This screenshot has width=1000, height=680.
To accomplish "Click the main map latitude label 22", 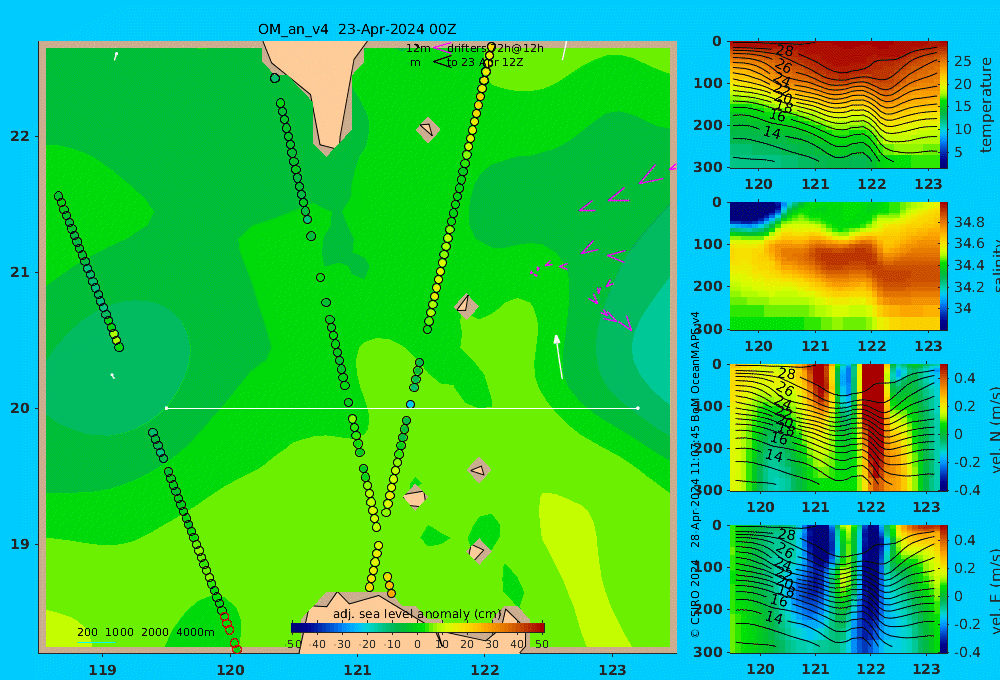I will 20,136.
